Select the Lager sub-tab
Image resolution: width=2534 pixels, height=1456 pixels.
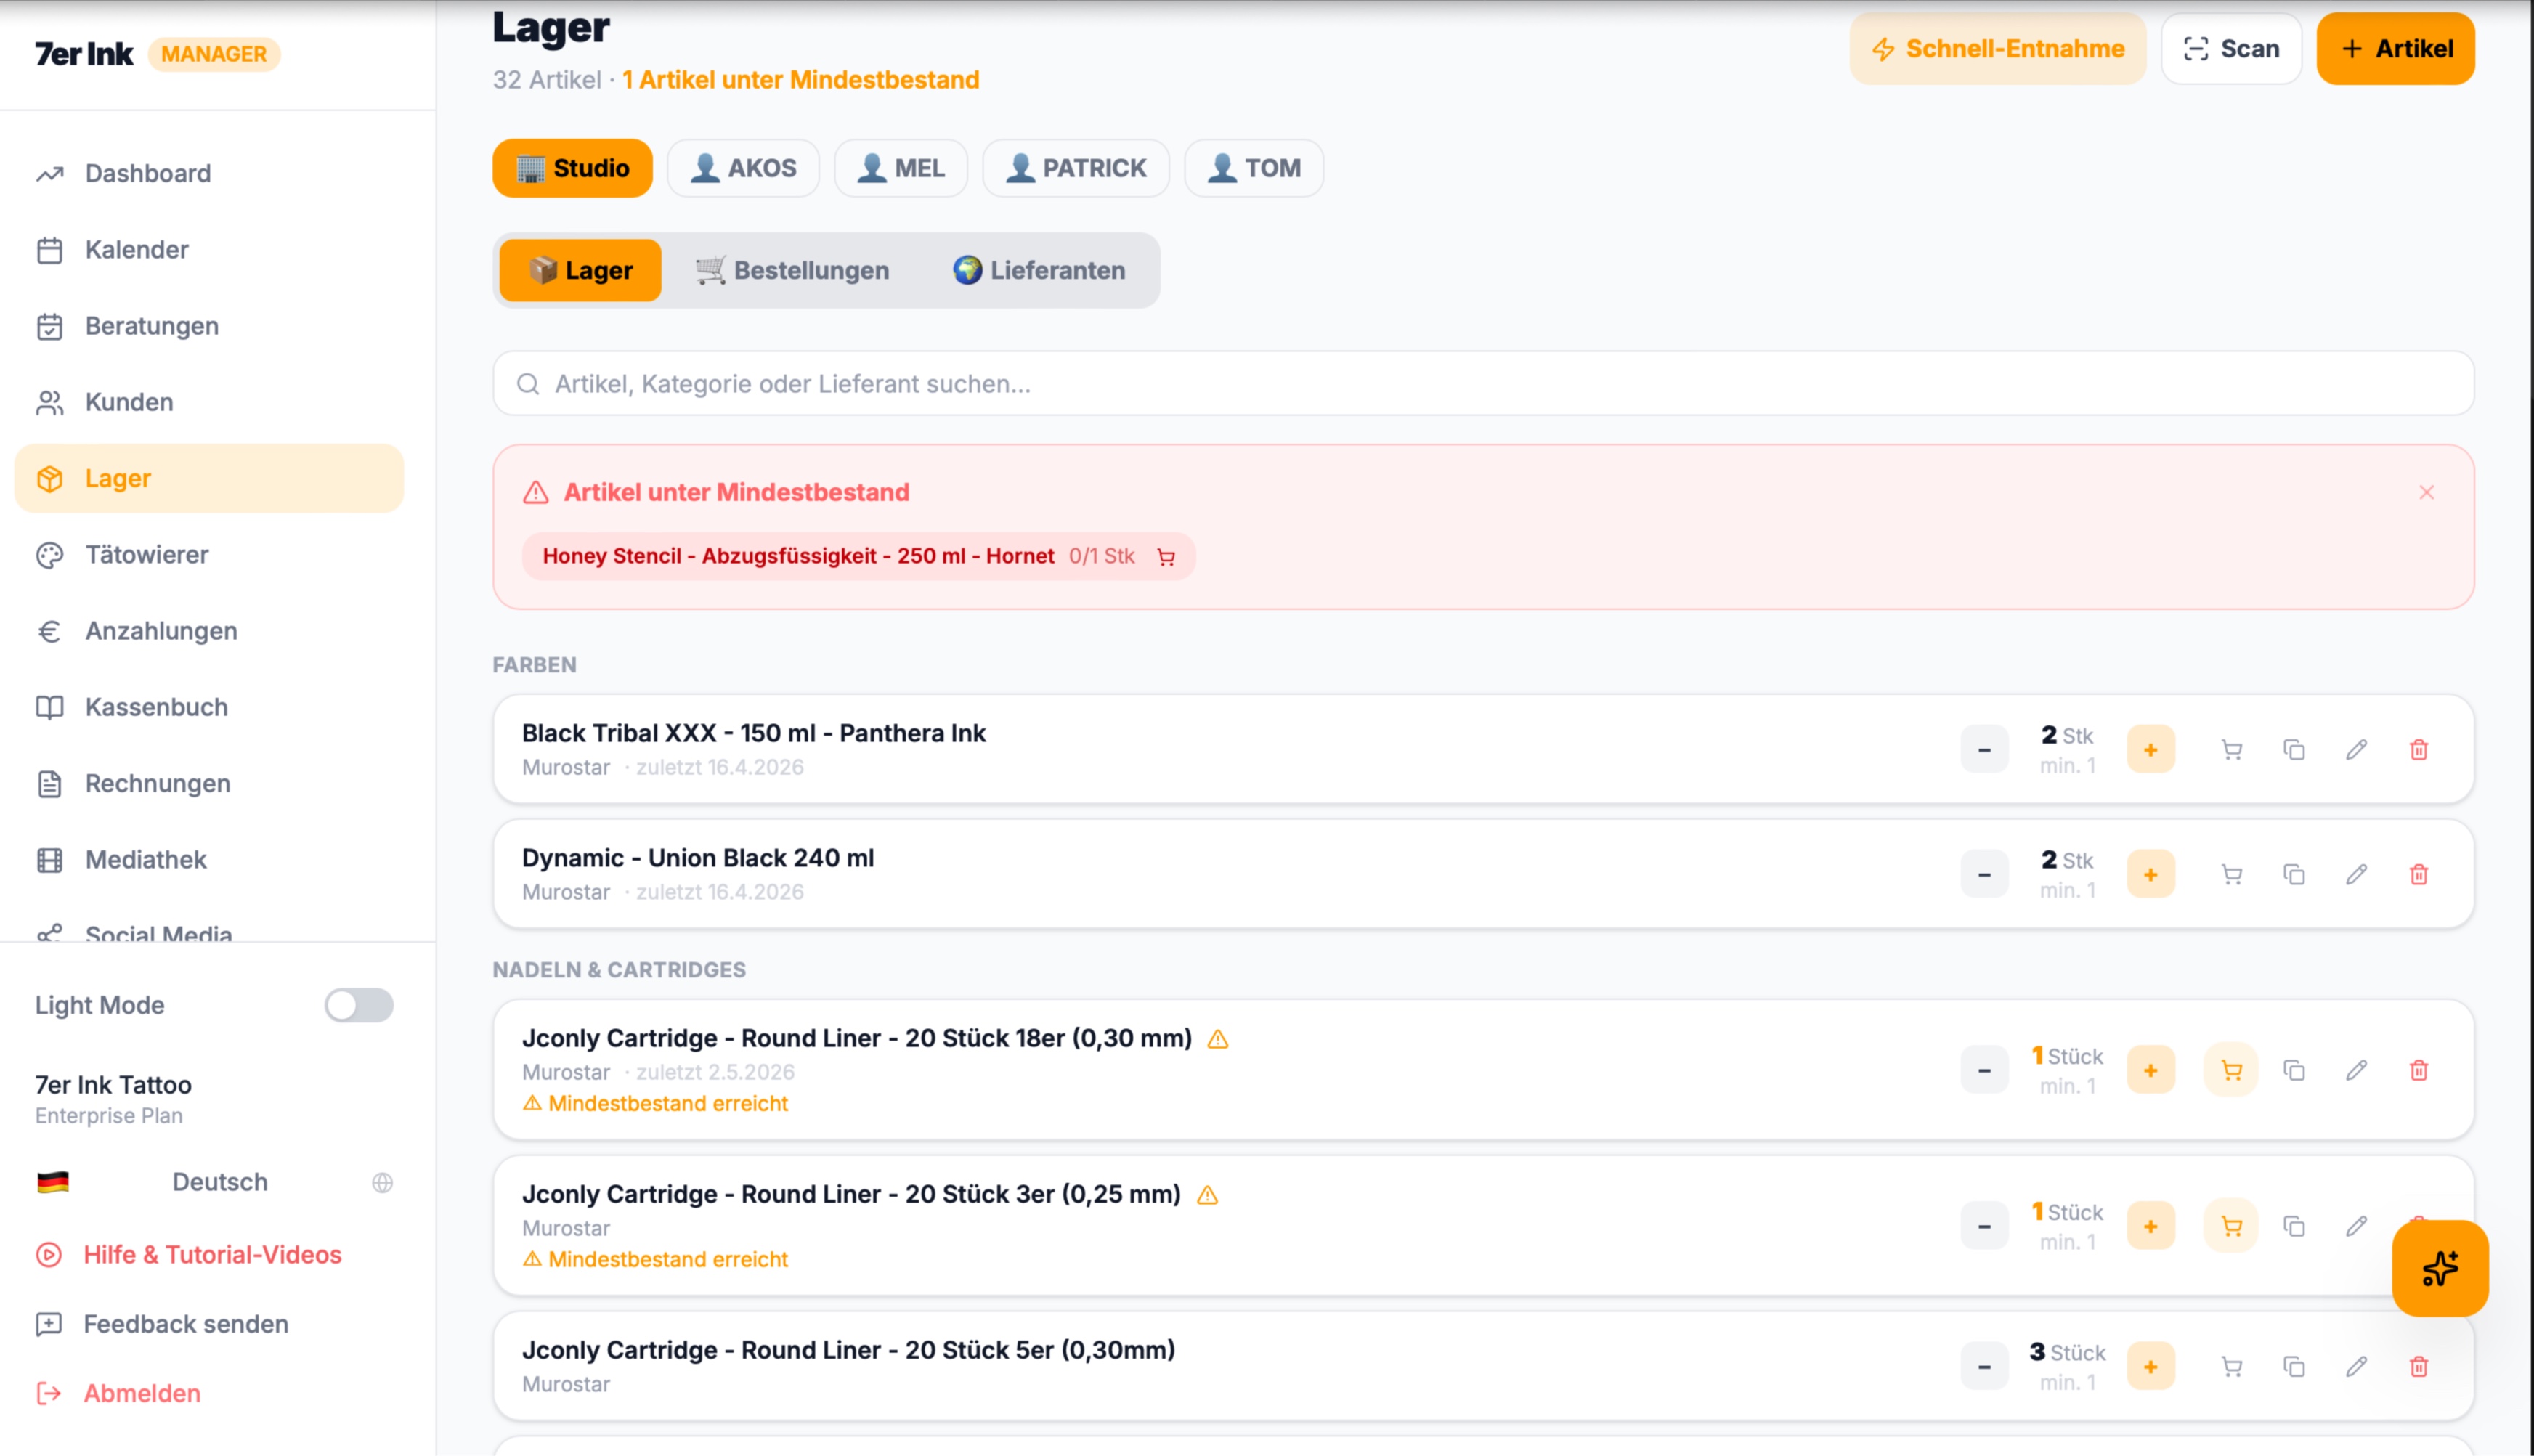coord(580,271)
